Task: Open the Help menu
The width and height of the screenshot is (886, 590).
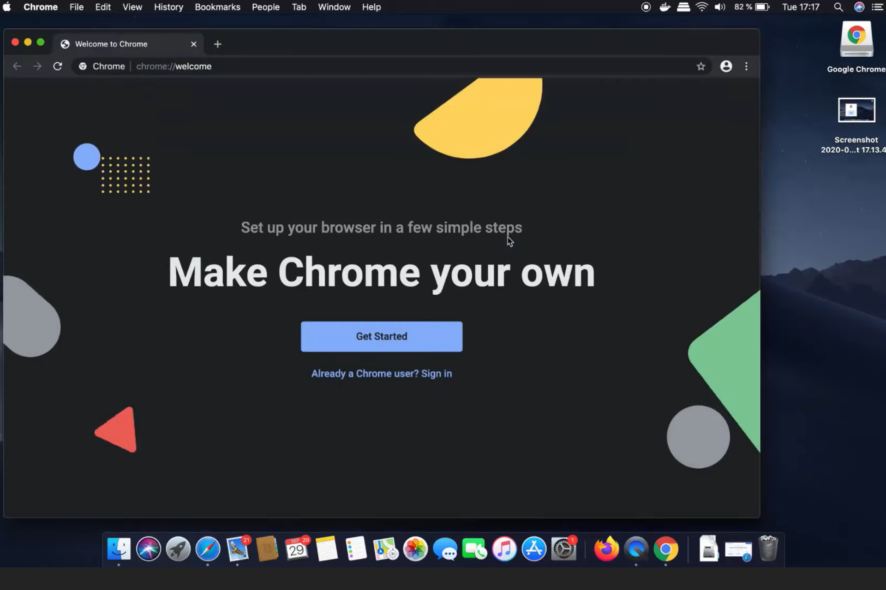Action: [371, 7]
